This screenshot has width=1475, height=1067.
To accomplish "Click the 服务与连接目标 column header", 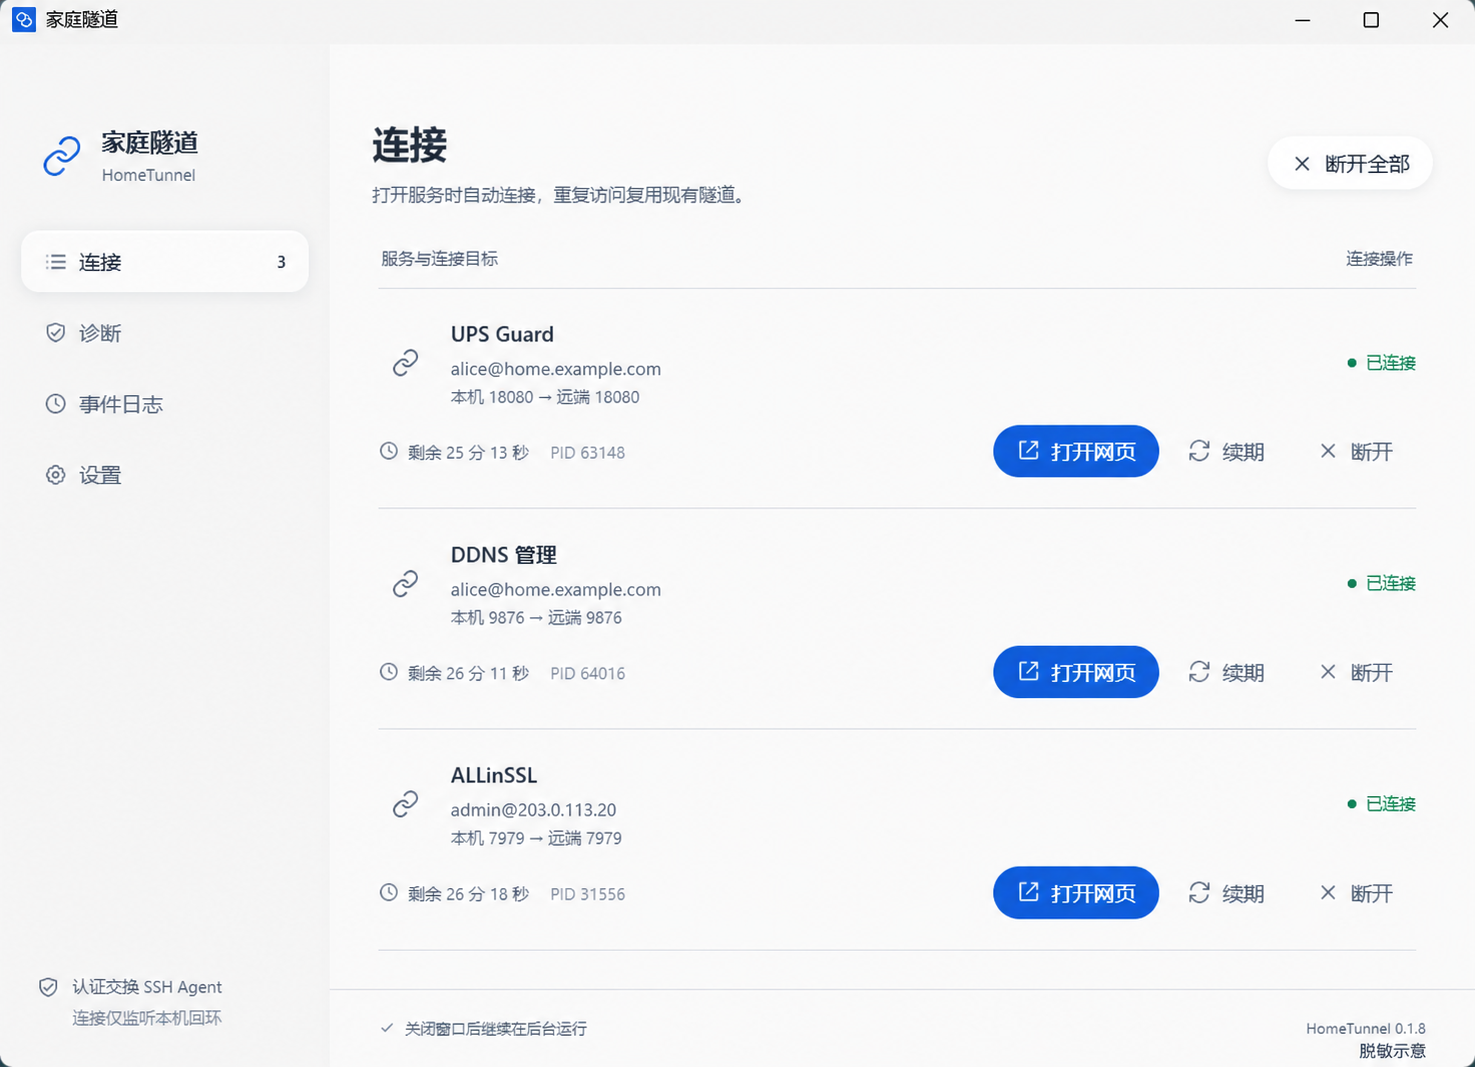I will pyautogui.click(x=439, y=259).
